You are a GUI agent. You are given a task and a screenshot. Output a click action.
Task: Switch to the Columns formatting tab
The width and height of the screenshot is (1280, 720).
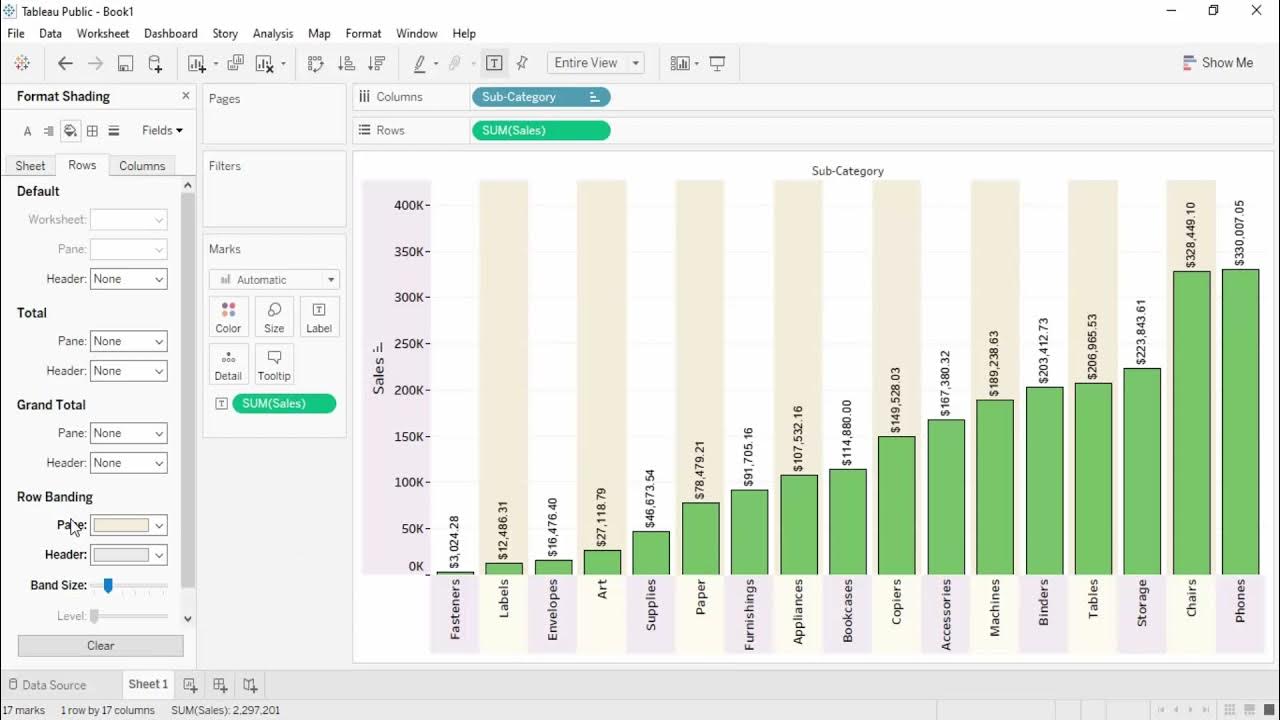point(142,166)
